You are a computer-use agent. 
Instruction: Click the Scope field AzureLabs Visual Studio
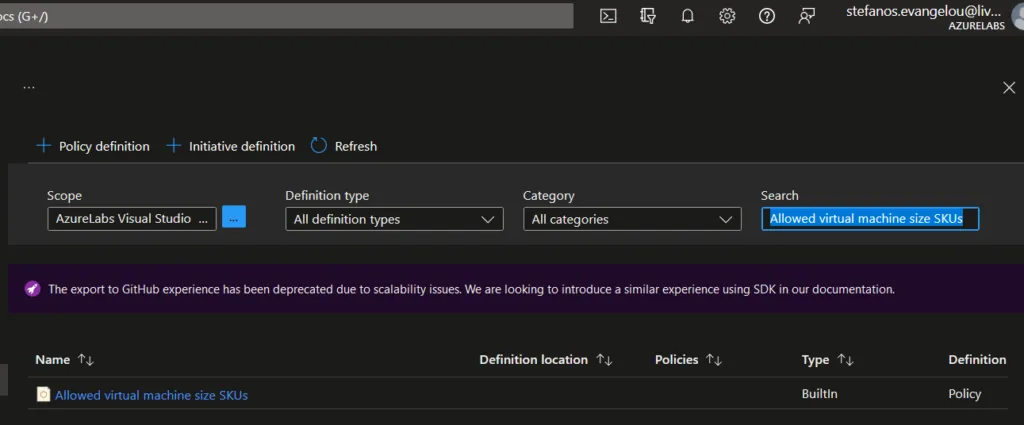pos(132,219)
